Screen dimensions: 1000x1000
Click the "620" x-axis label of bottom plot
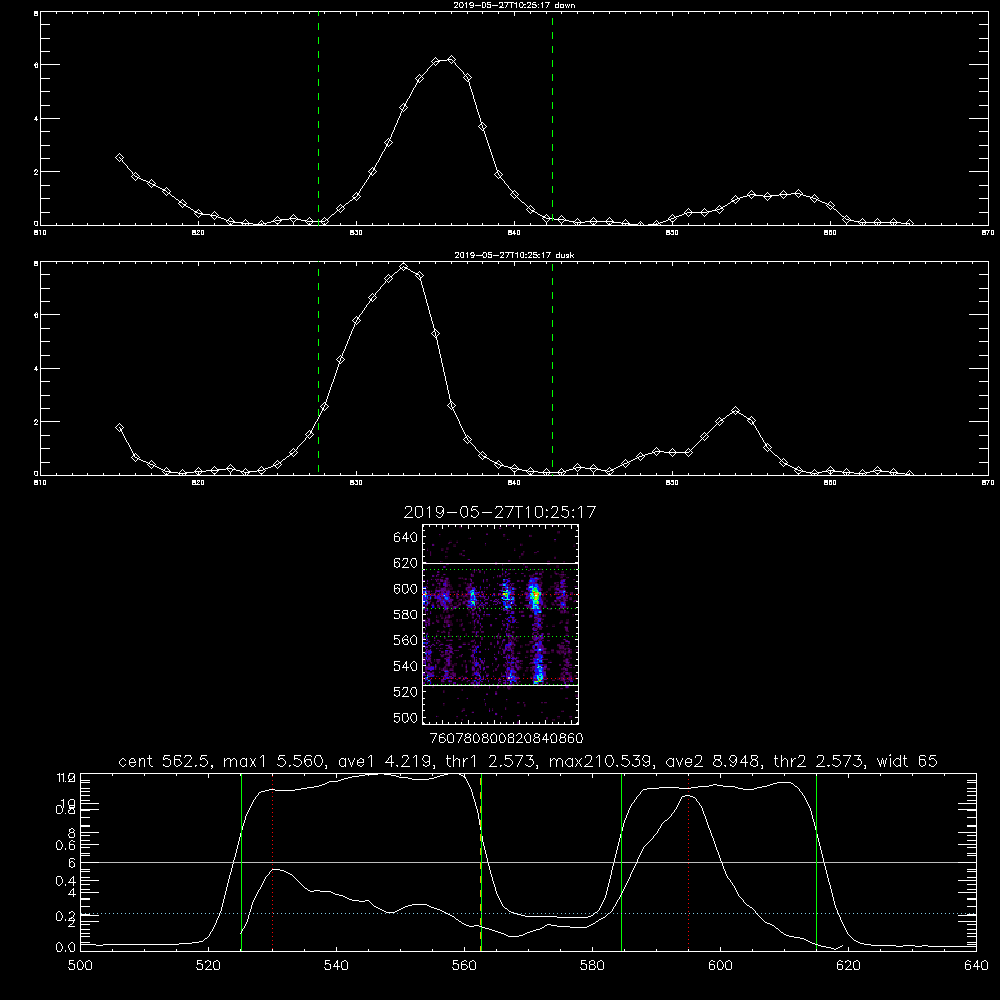pyautogui.click(x=848, y=966)
